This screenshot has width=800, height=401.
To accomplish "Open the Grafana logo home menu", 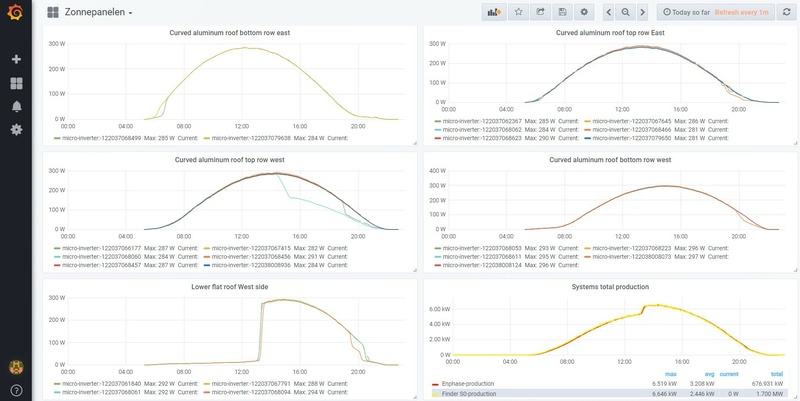I will [16, 12].
